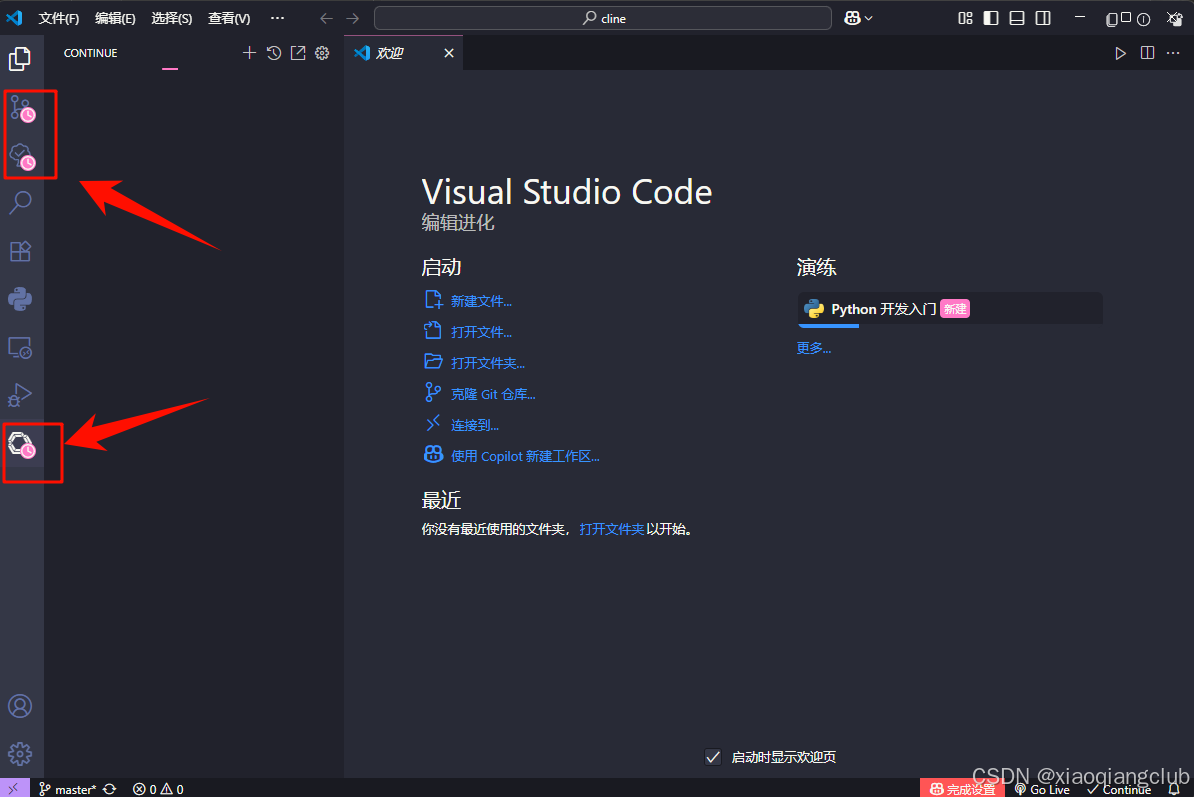Synchronize changes icon in status bar

(110, 789)
